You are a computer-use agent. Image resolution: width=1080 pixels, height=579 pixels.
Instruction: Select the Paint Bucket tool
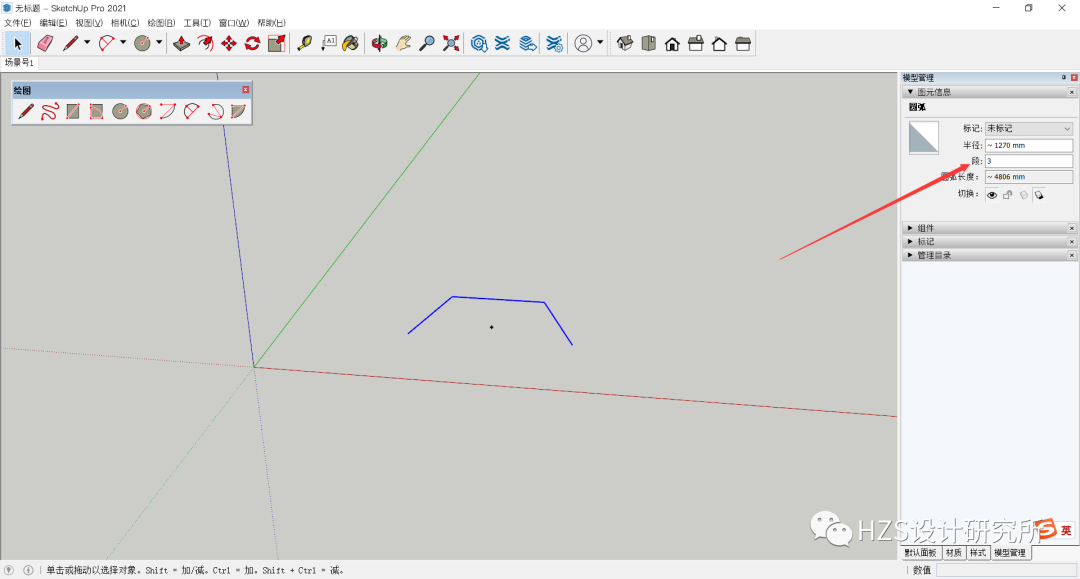click(x=350, y=43)
